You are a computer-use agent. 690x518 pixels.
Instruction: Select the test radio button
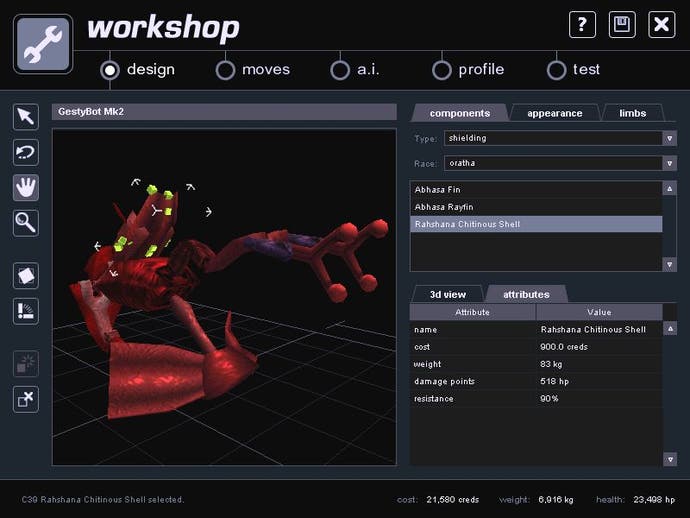tap(557, 70)
